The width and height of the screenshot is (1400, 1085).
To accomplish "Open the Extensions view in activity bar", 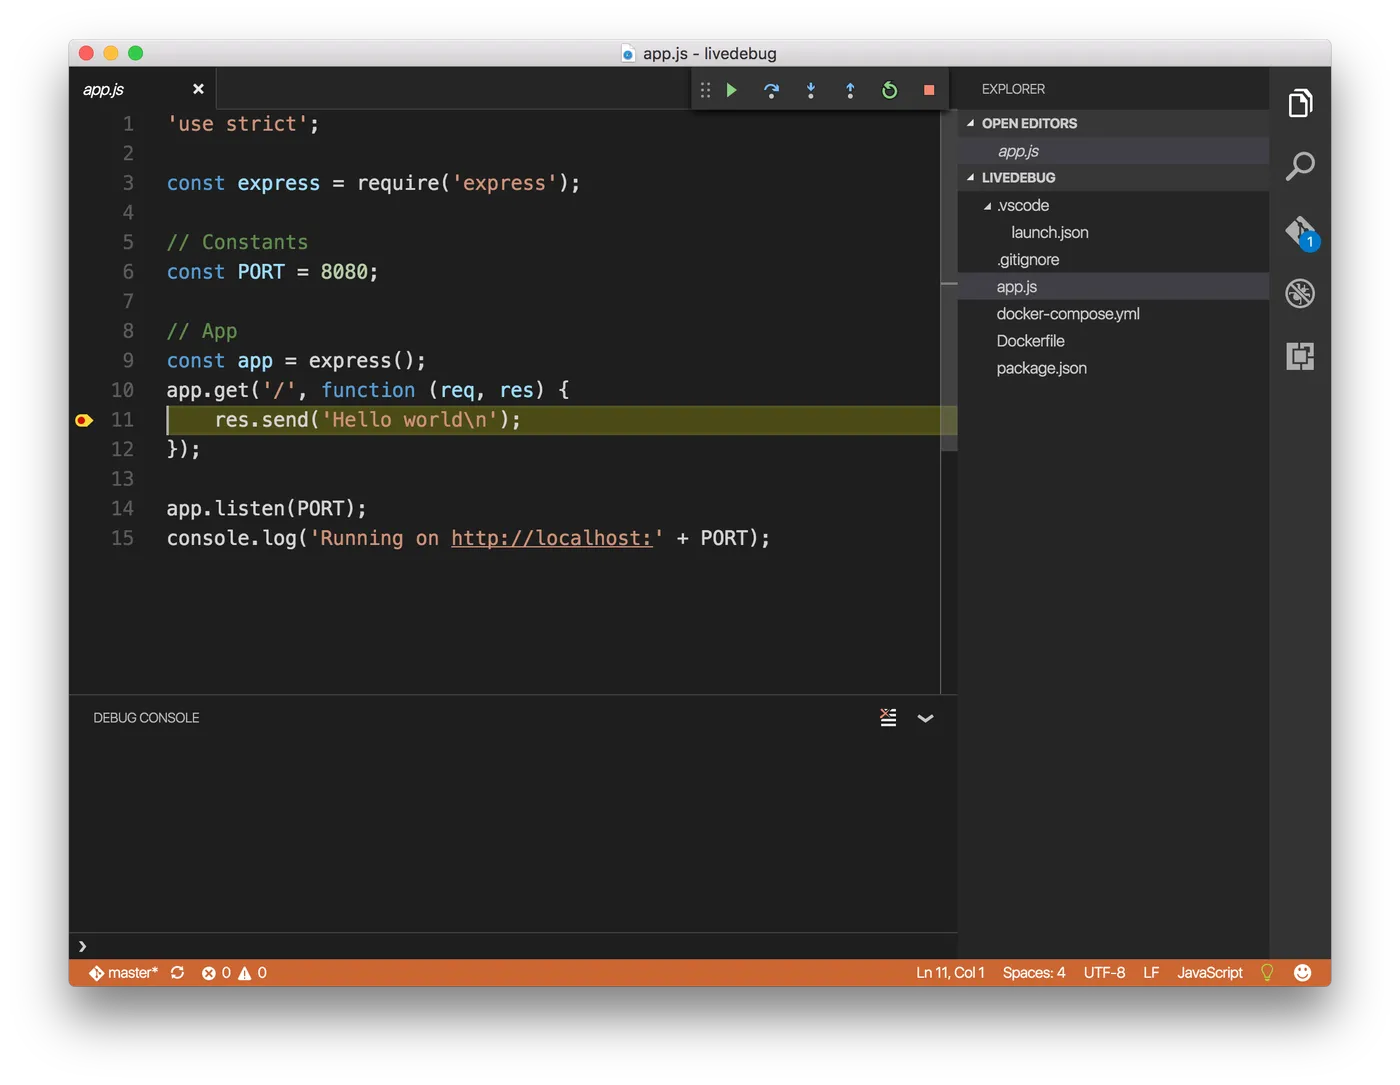I will (1300, 356).
